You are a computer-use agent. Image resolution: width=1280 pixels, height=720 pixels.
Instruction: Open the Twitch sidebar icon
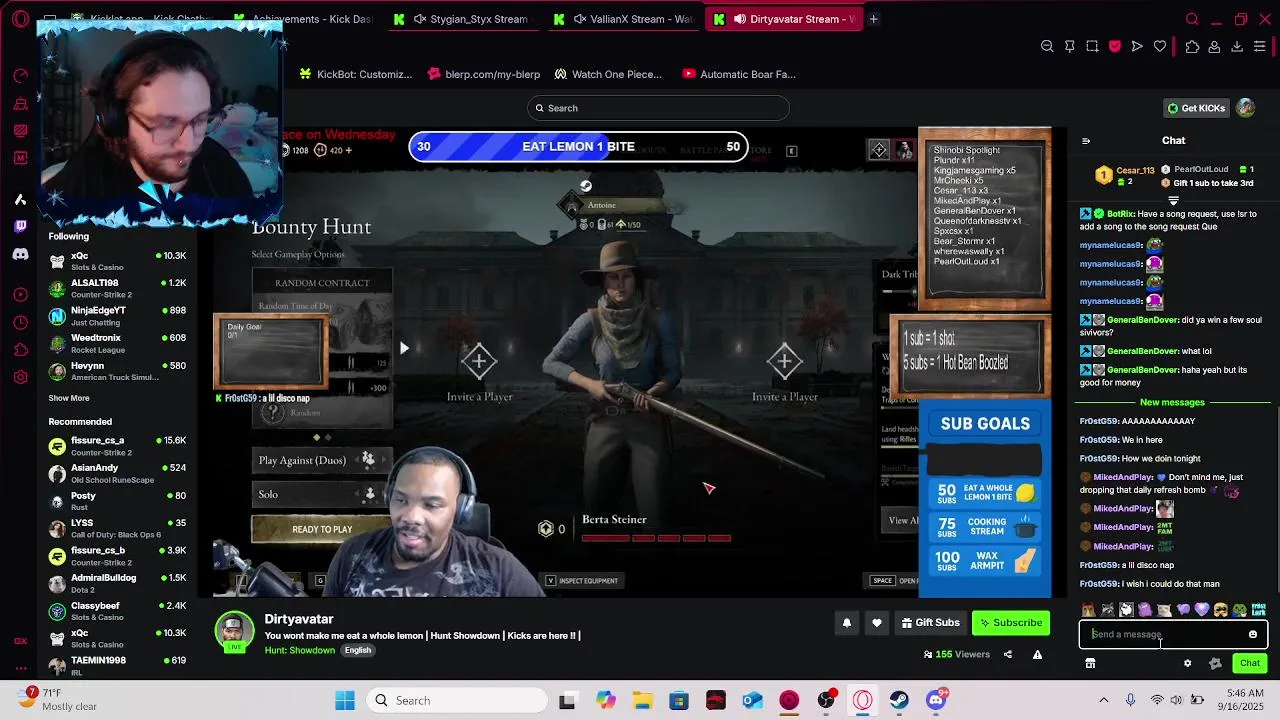point(20,227)
